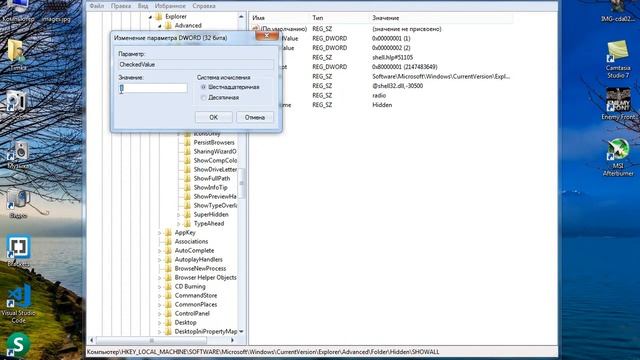Confirm the DWORD dialog with OK

click(x=213, y=117)
